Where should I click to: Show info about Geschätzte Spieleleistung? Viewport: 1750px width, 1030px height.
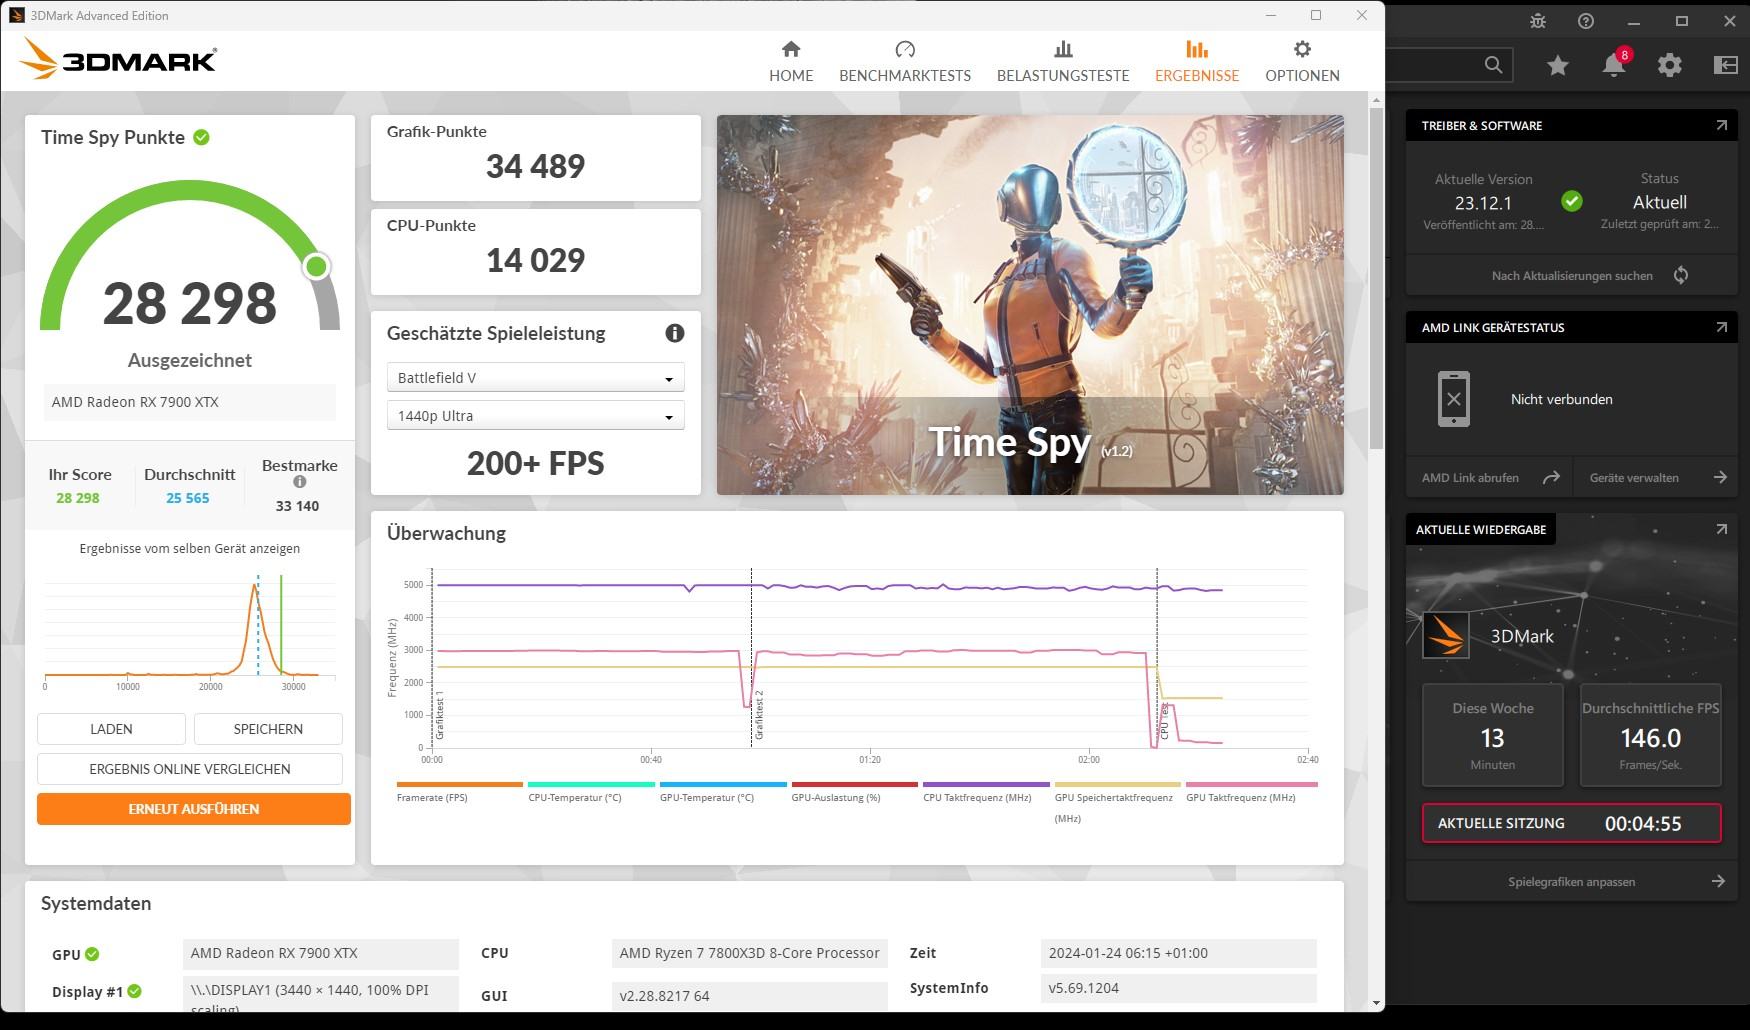pyautogui.click(x=675, y=333)
